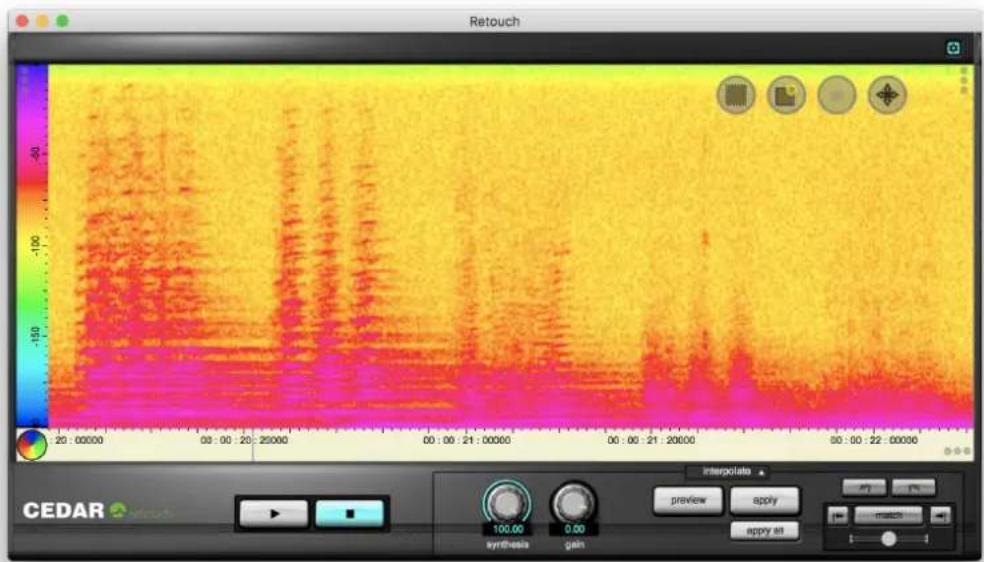Click the slider knob under match button

pos(889,539)
